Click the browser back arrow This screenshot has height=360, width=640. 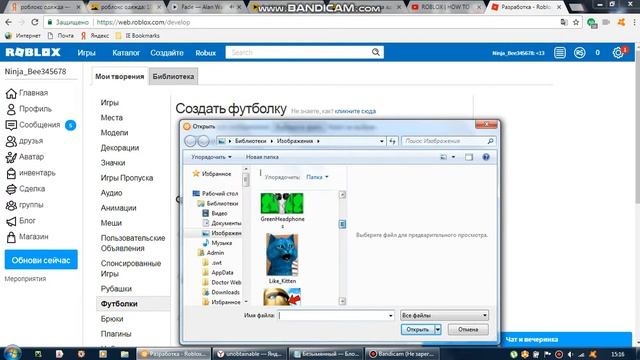point(9,22)
